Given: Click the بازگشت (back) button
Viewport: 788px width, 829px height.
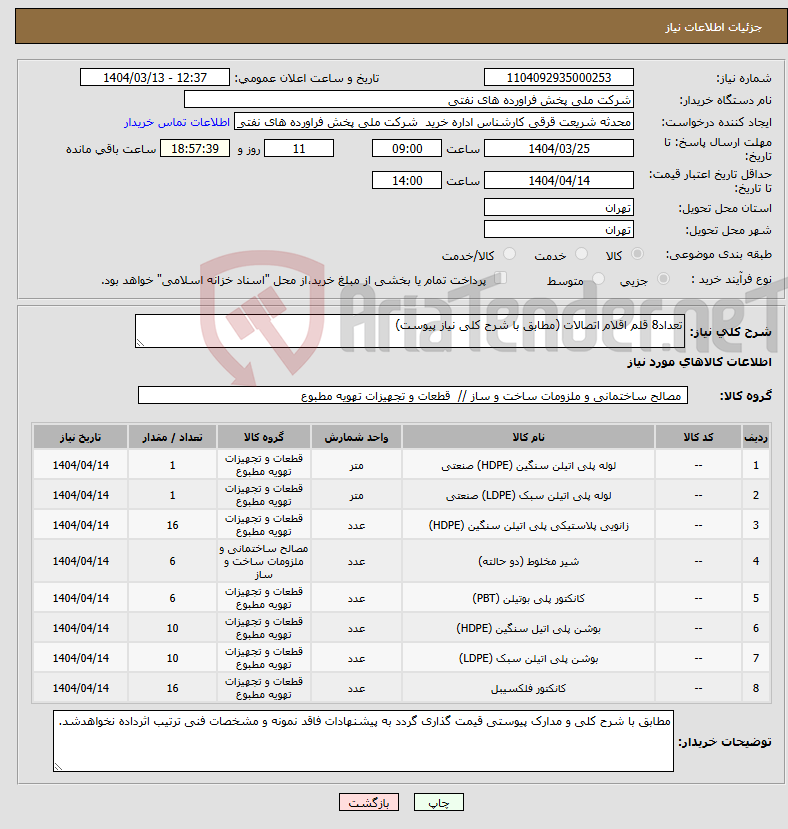Looking at the screenshot, I should tap(369, 803).
